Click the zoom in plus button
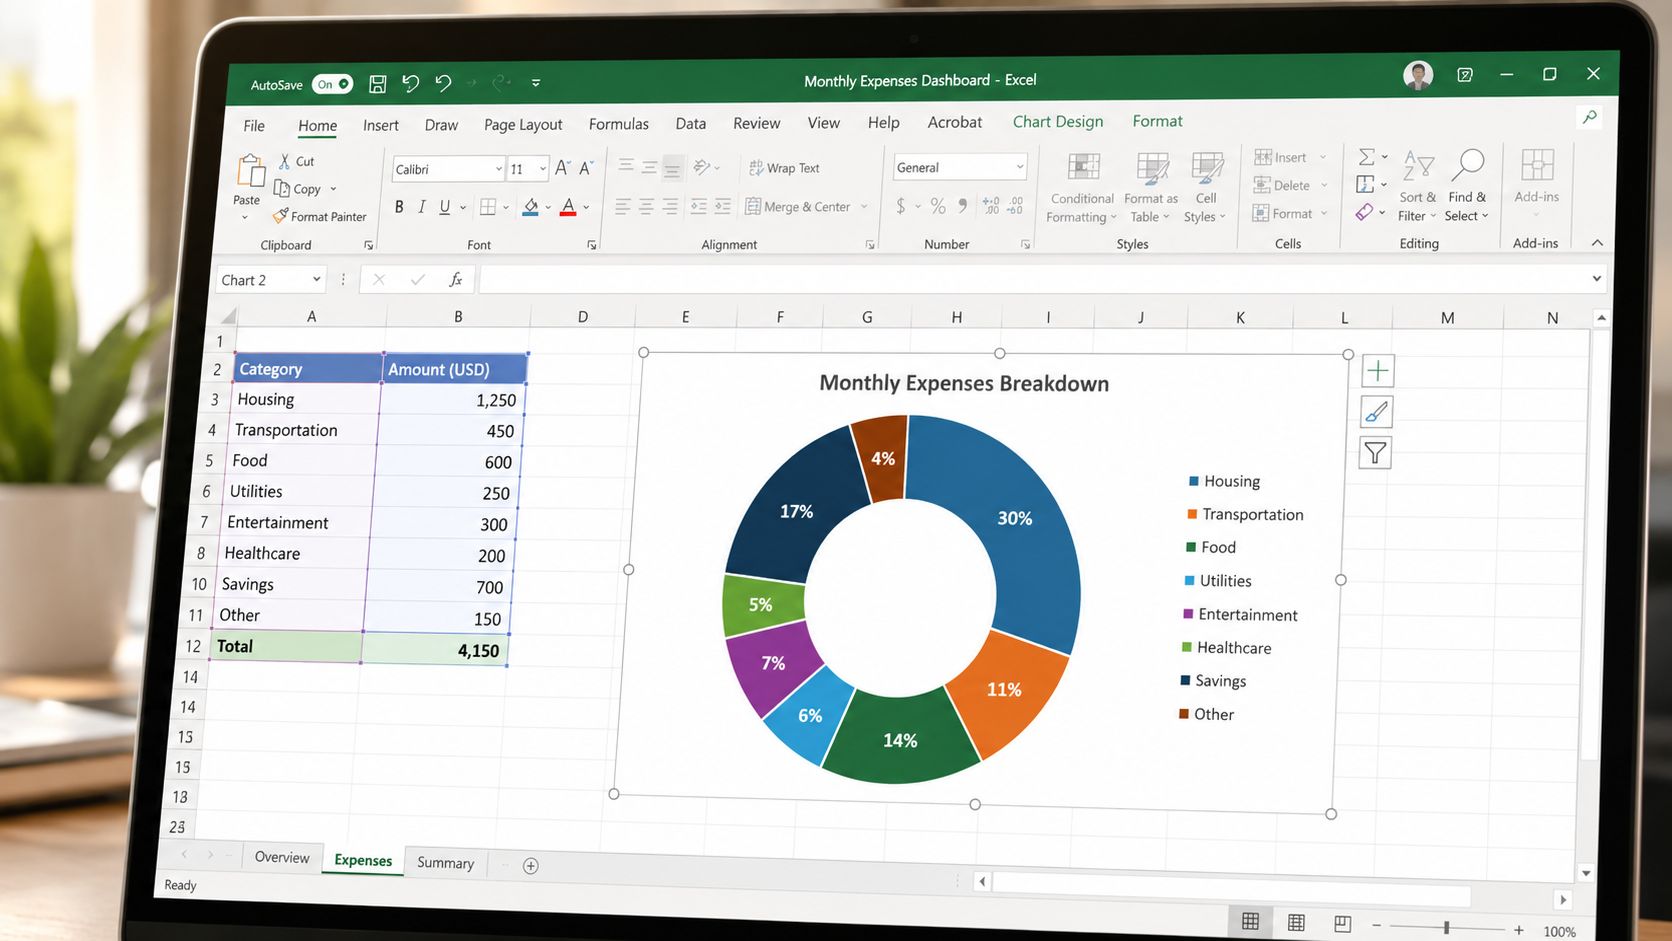1672x941 pixels. [1518, 930]
